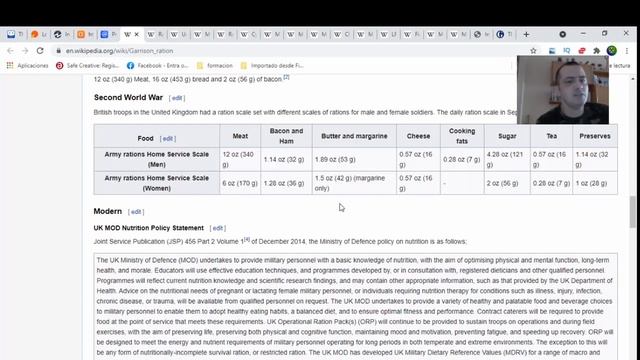Open the Extensions puzzle piece menu
The image size is (640, 360).
pos(597,51)
